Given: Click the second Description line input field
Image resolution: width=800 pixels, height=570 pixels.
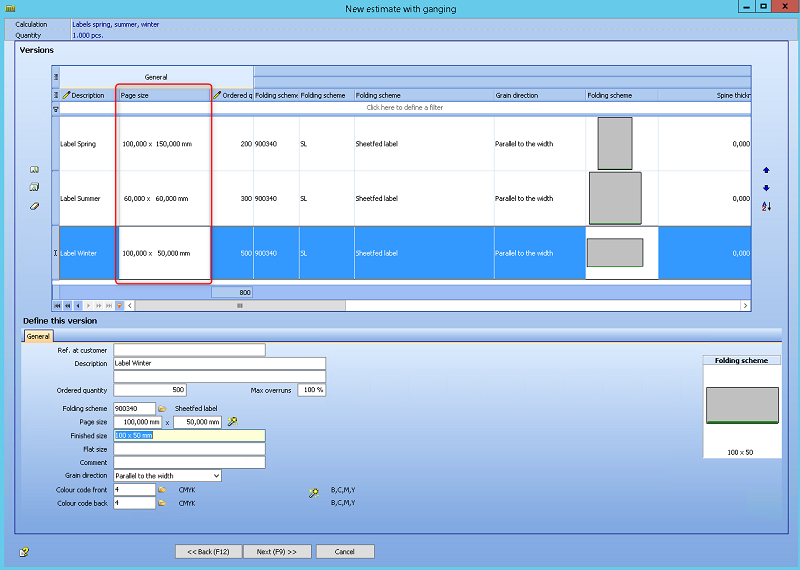Looking at the screenshot, I should 219,377.
